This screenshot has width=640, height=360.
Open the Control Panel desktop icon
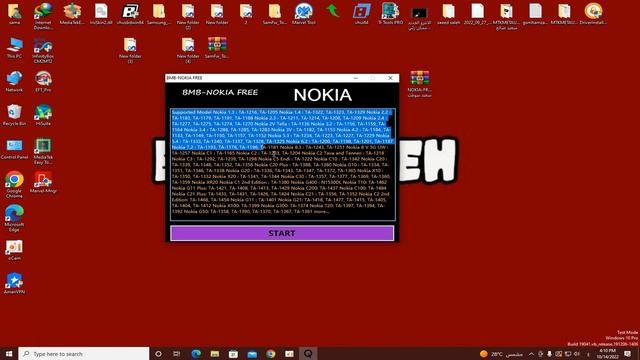coord(14,149)
